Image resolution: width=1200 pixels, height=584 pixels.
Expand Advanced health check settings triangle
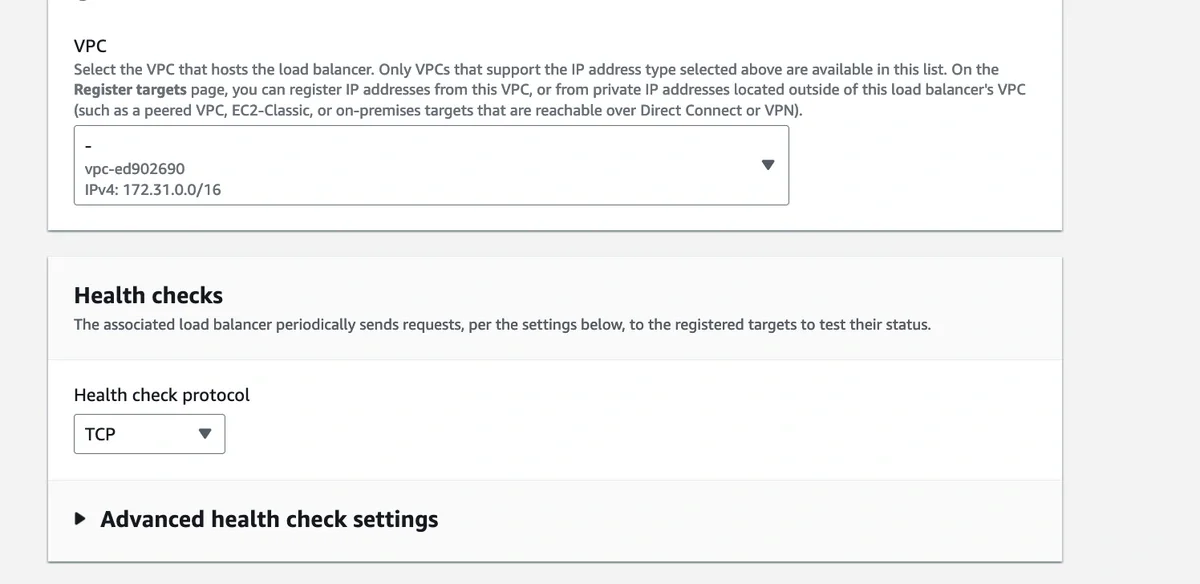click(x=81, y=519)
